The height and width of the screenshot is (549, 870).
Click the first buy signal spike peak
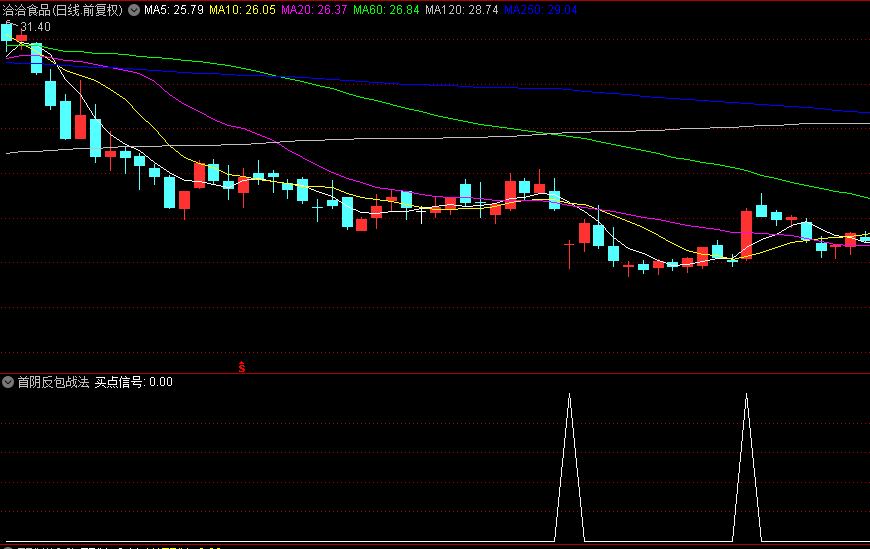pyautogui.click(x=569, y=396)
